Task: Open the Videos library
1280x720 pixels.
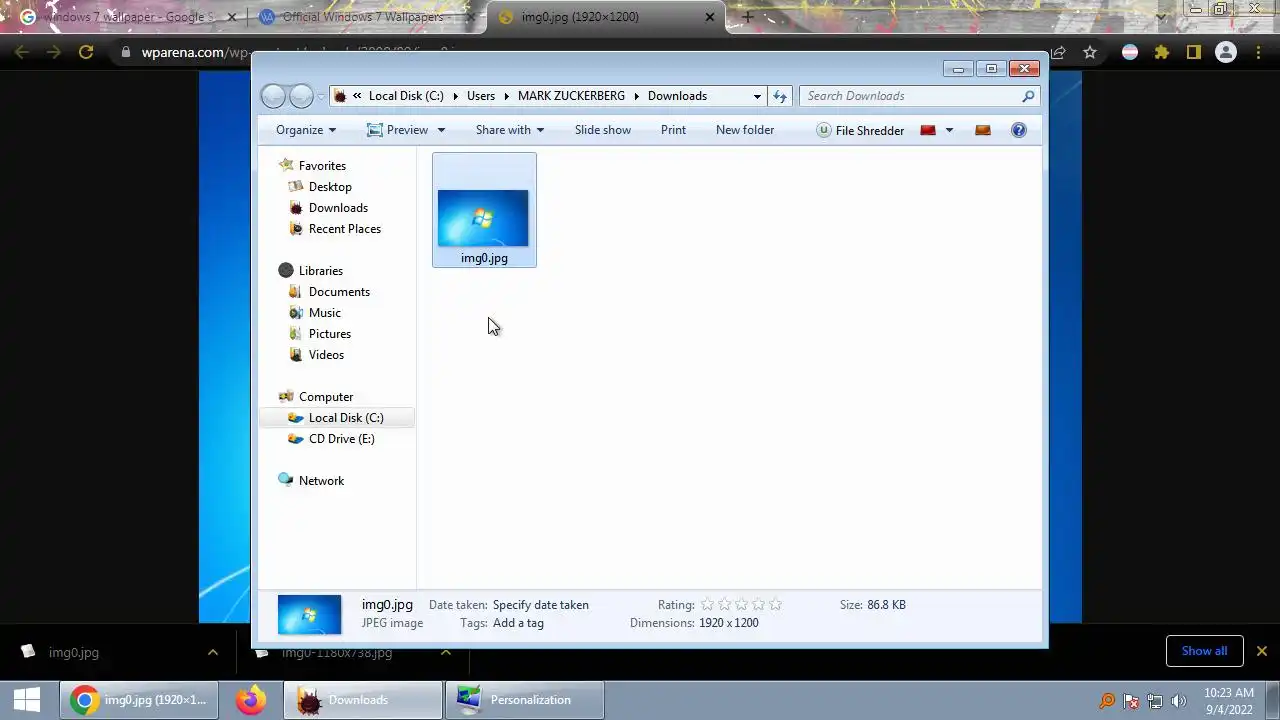Action: [x=326, y=355]
